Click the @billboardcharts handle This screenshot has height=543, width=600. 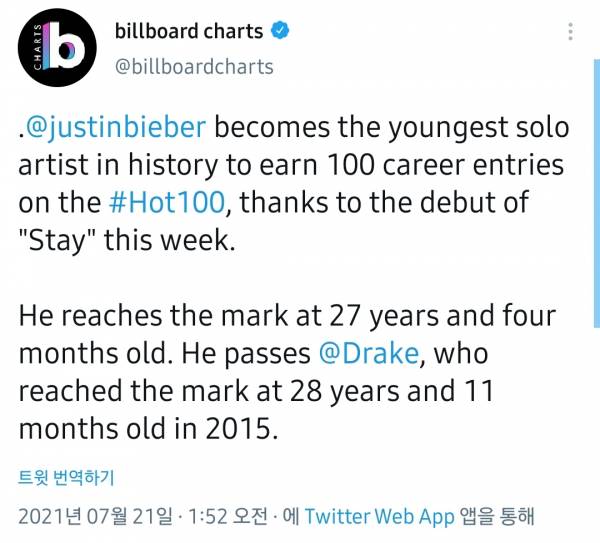(194, 67)
